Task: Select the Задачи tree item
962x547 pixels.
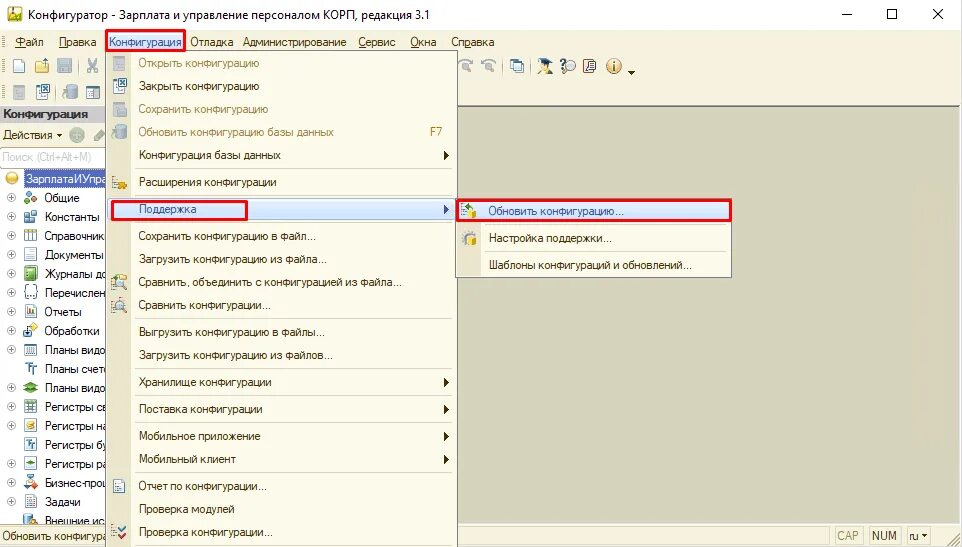Action: [x=63, y=502]
